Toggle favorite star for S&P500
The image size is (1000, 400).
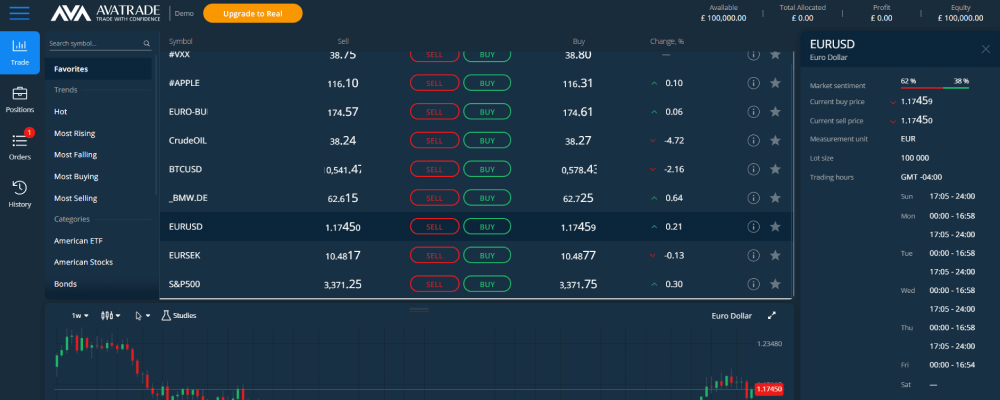click(x=775, y=284)
